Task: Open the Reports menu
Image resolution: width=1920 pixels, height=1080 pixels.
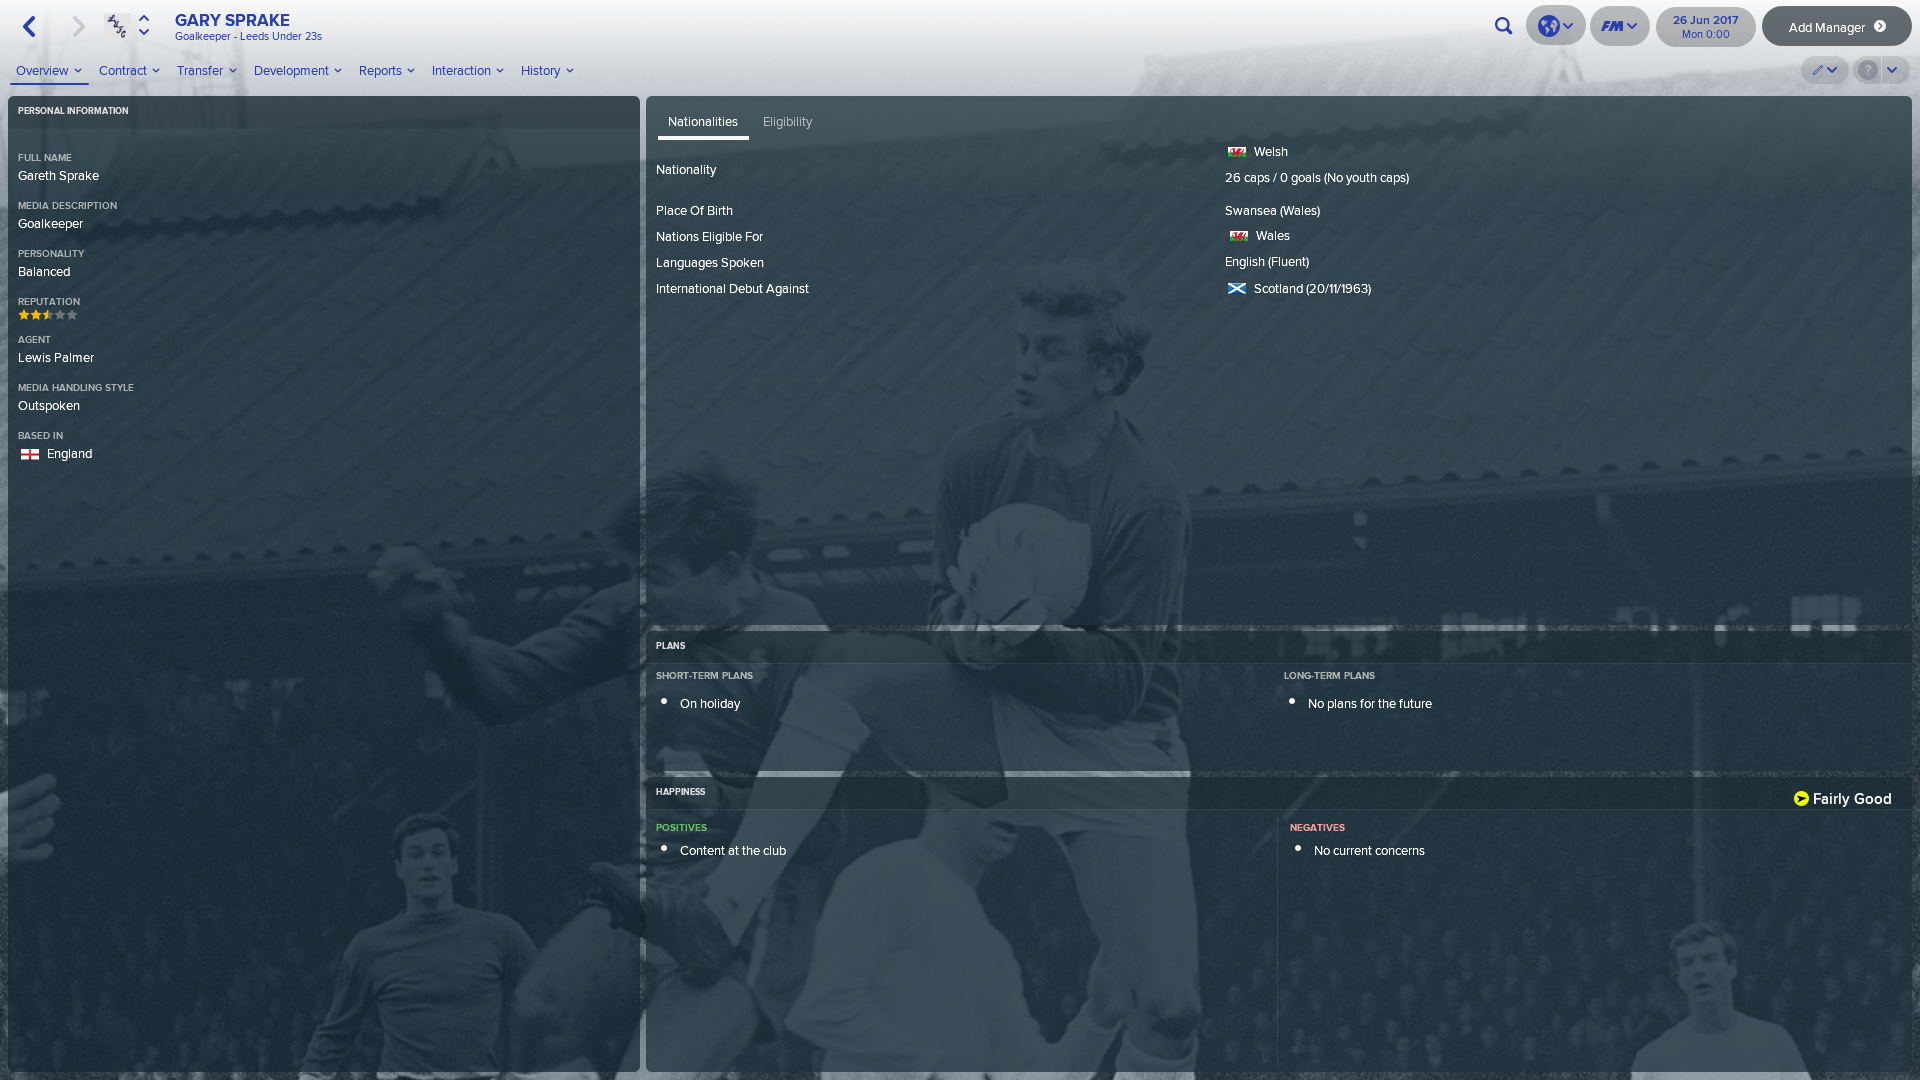Action: [386, 71]
